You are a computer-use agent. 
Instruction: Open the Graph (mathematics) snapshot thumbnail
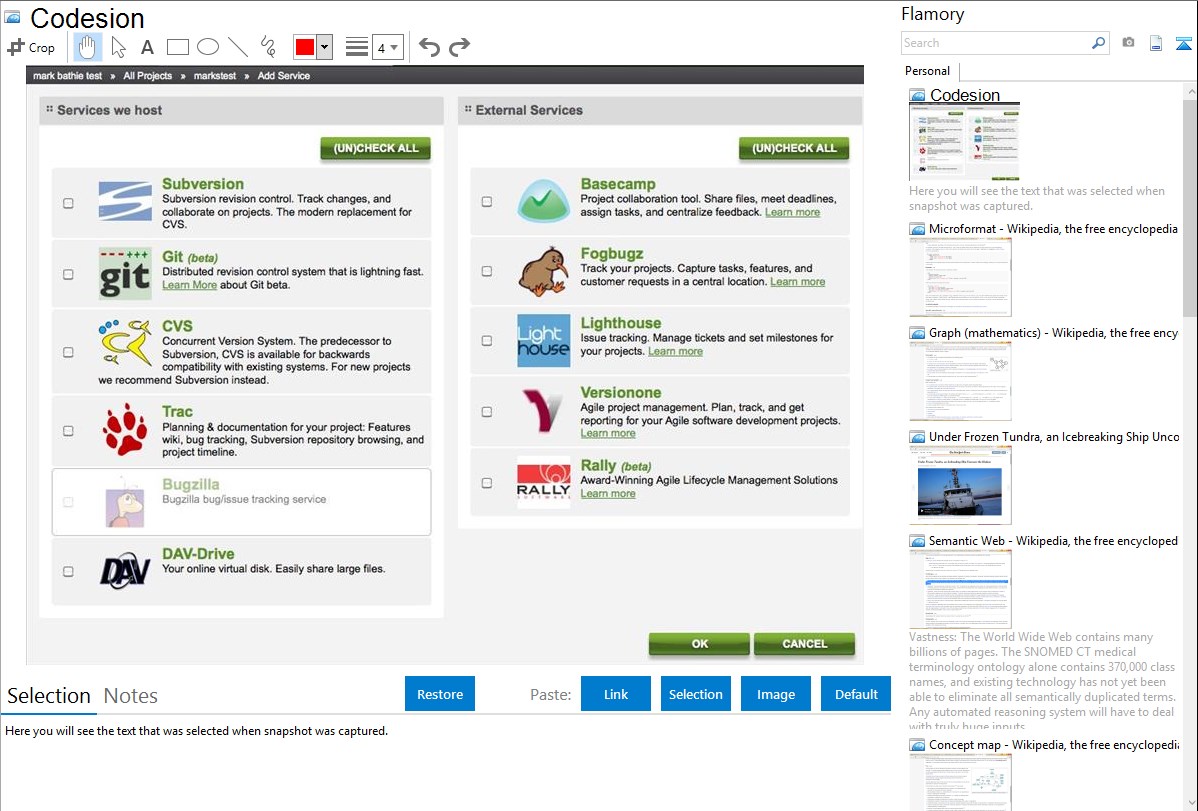click(x=960, y=381)
